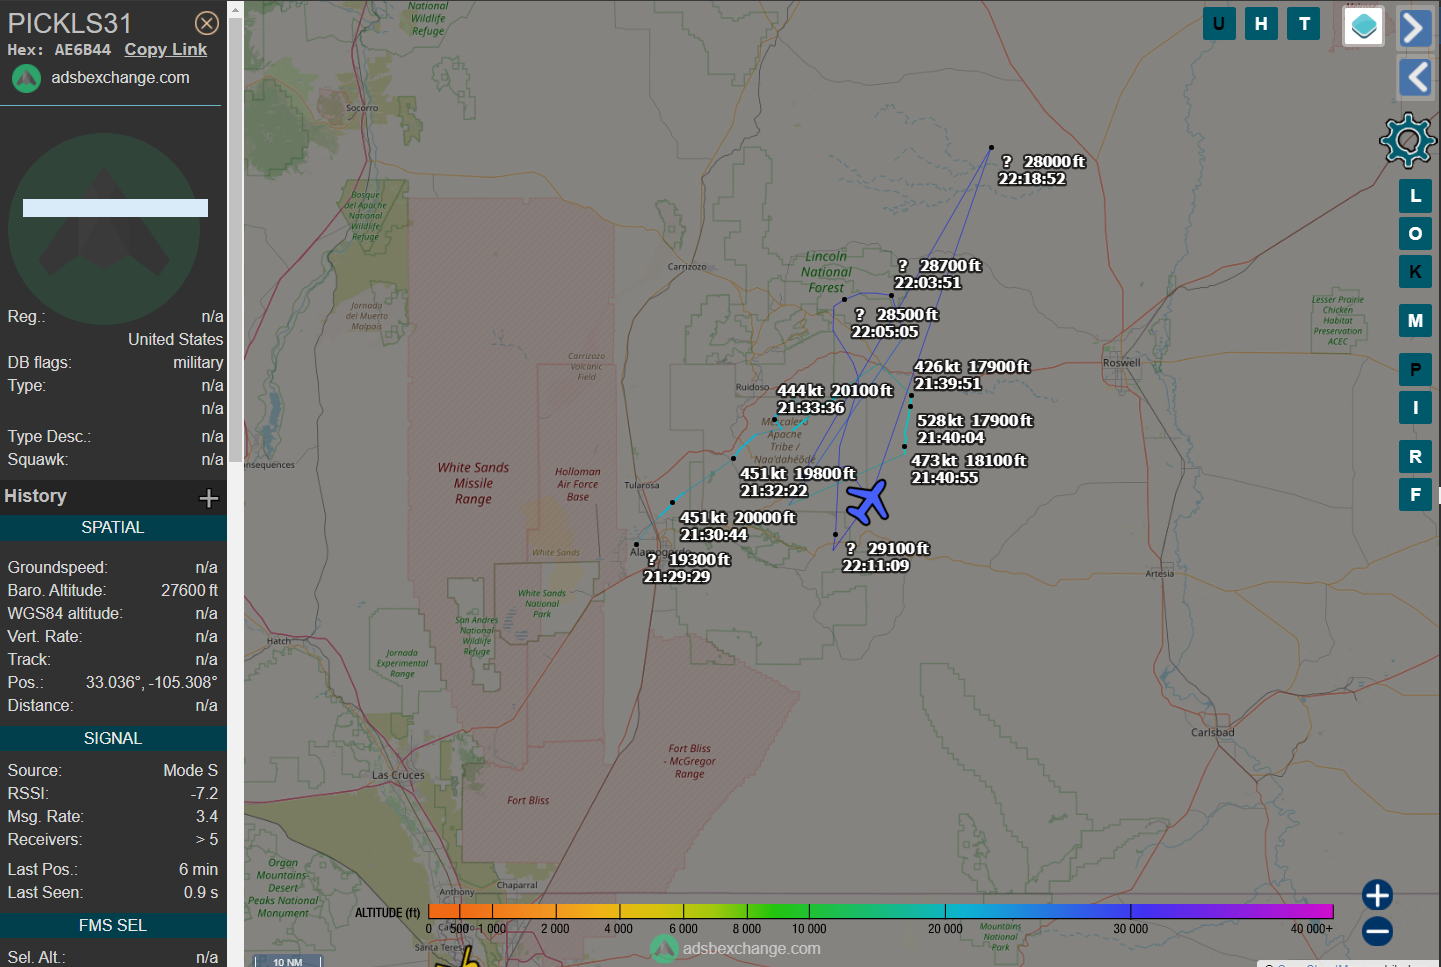Screen dimensions: 1441x967
Task: Click the position 33.036°, -105.308° value
Action: [151, 683]
